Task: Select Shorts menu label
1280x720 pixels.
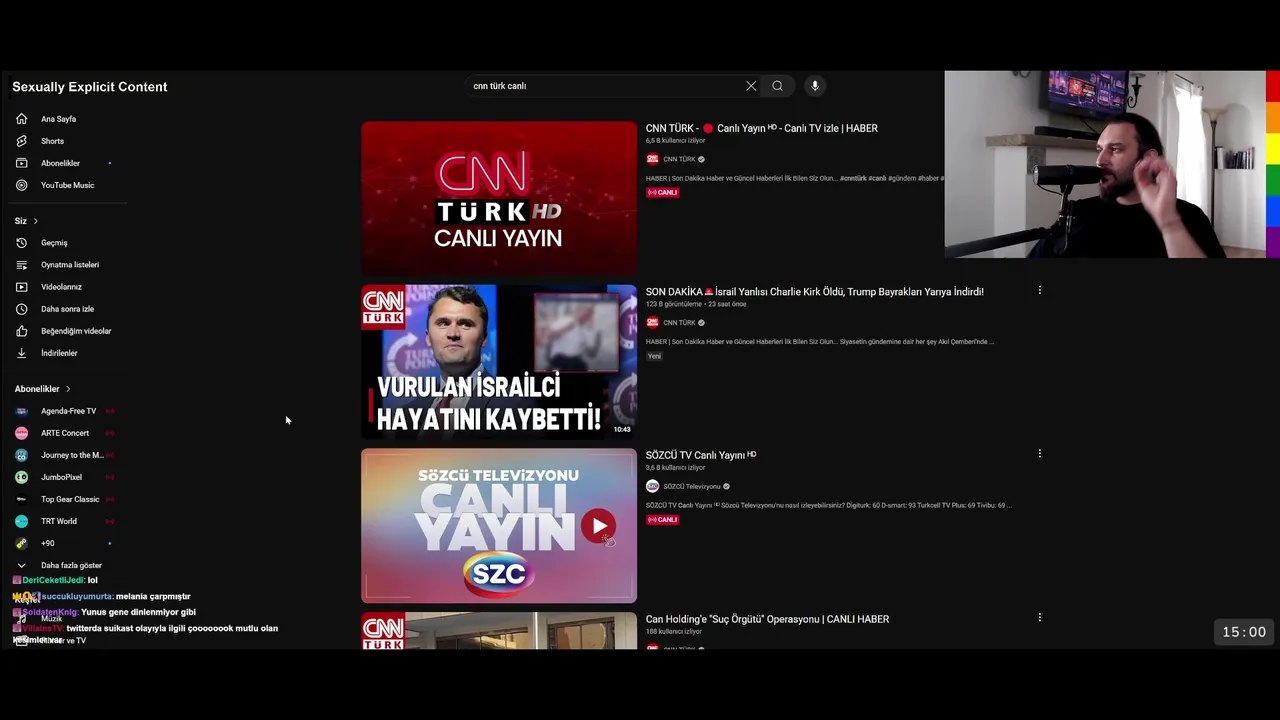Action: pyautogui.click(x=52, y=141)
